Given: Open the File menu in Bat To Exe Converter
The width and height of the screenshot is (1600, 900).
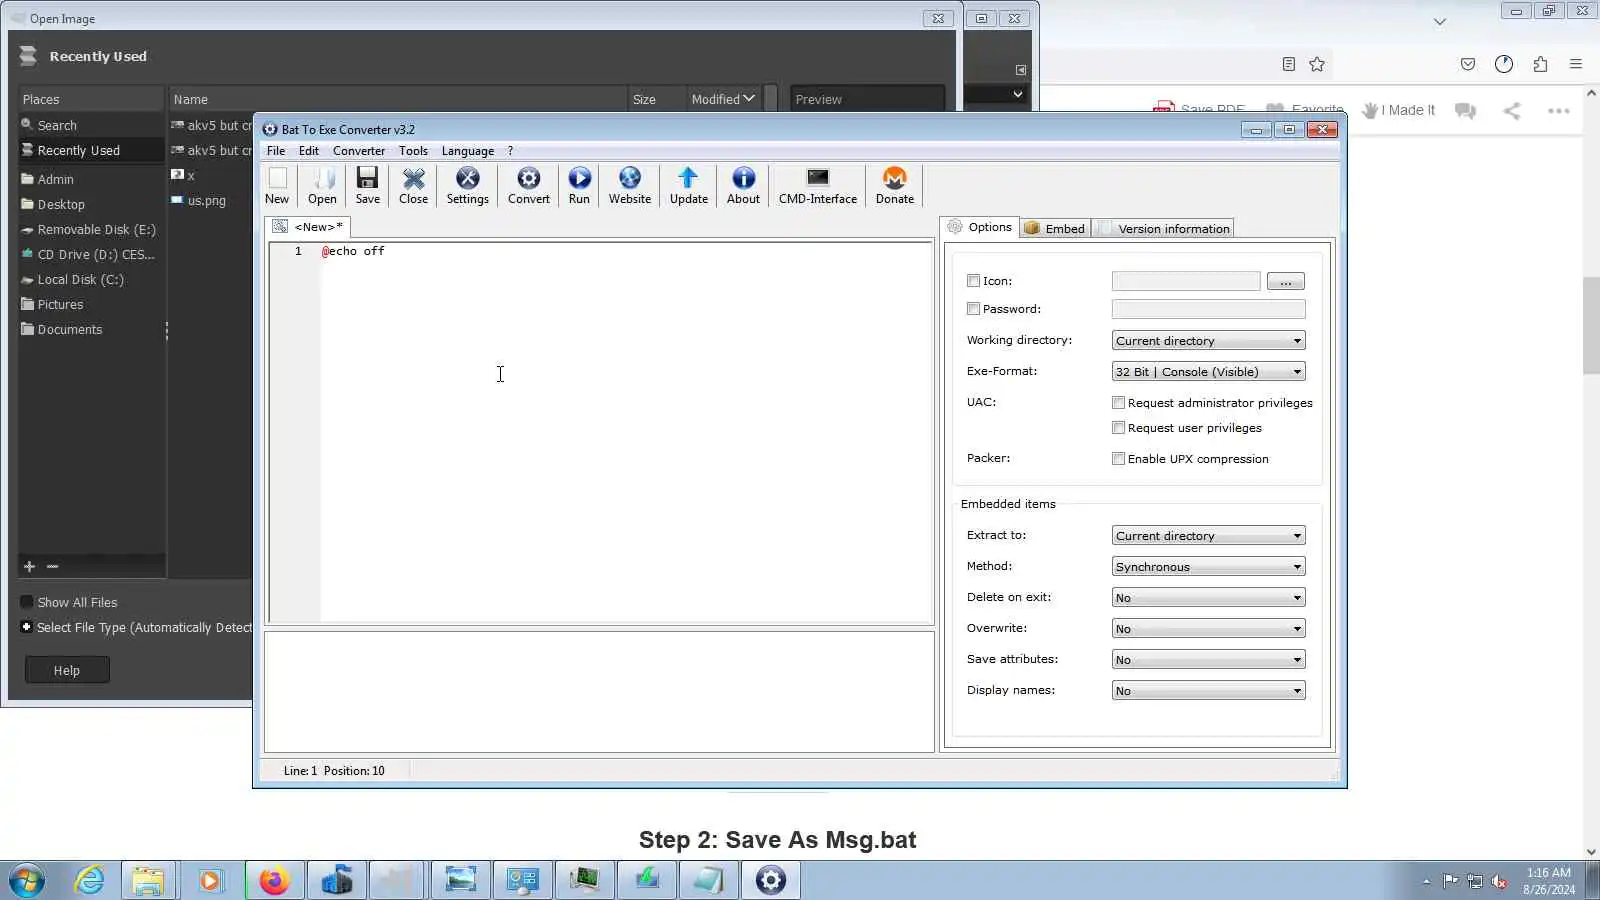Looking at the screenshot, I should (276, 151).
